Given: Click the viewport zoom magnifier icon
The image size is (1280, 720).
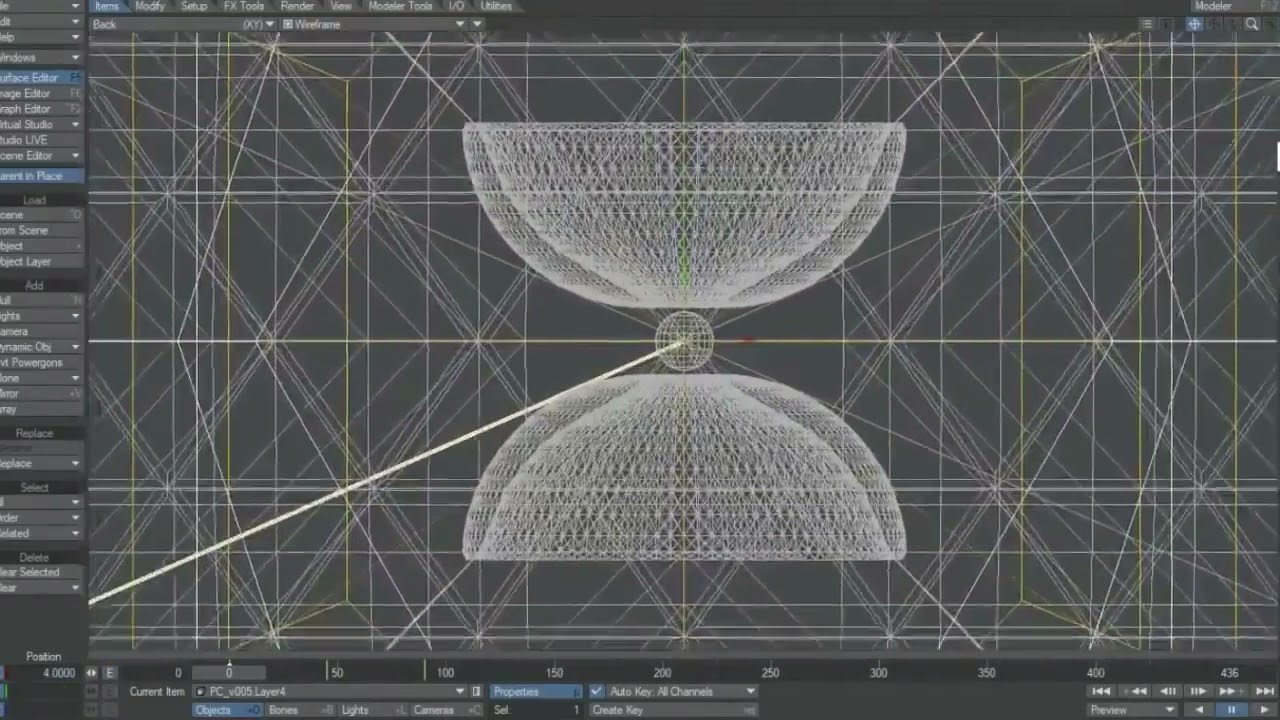Looking at the screenshot, I should (x=1252, y=24).
